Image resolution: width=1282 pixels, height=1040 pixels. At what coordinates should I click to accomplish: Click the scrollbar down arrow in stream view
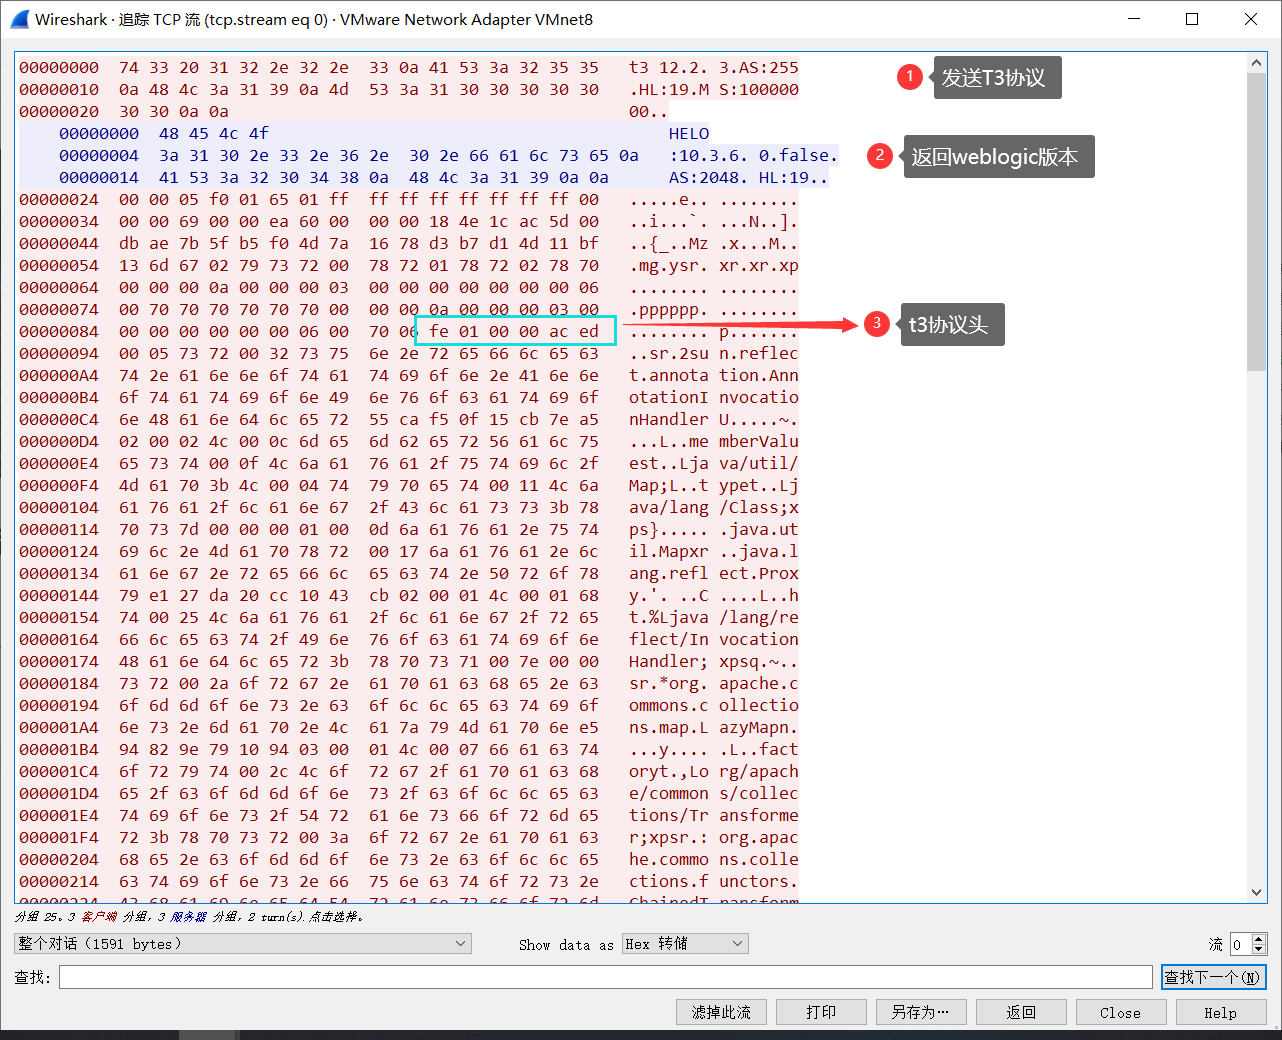1257,892
